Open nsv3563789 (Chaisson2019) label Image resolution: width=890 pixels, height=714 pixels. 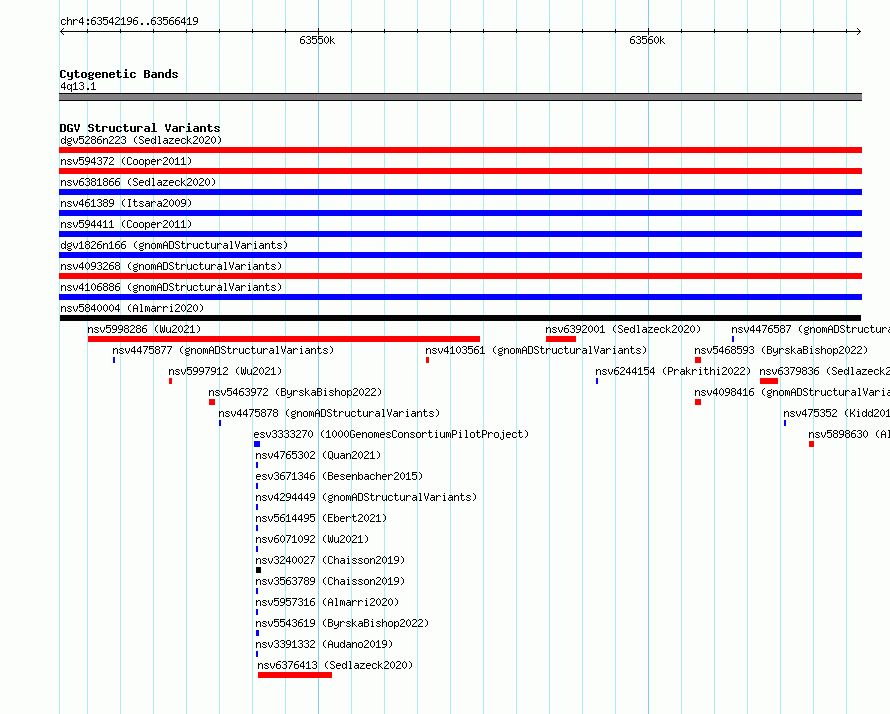[x=330, y=581]
